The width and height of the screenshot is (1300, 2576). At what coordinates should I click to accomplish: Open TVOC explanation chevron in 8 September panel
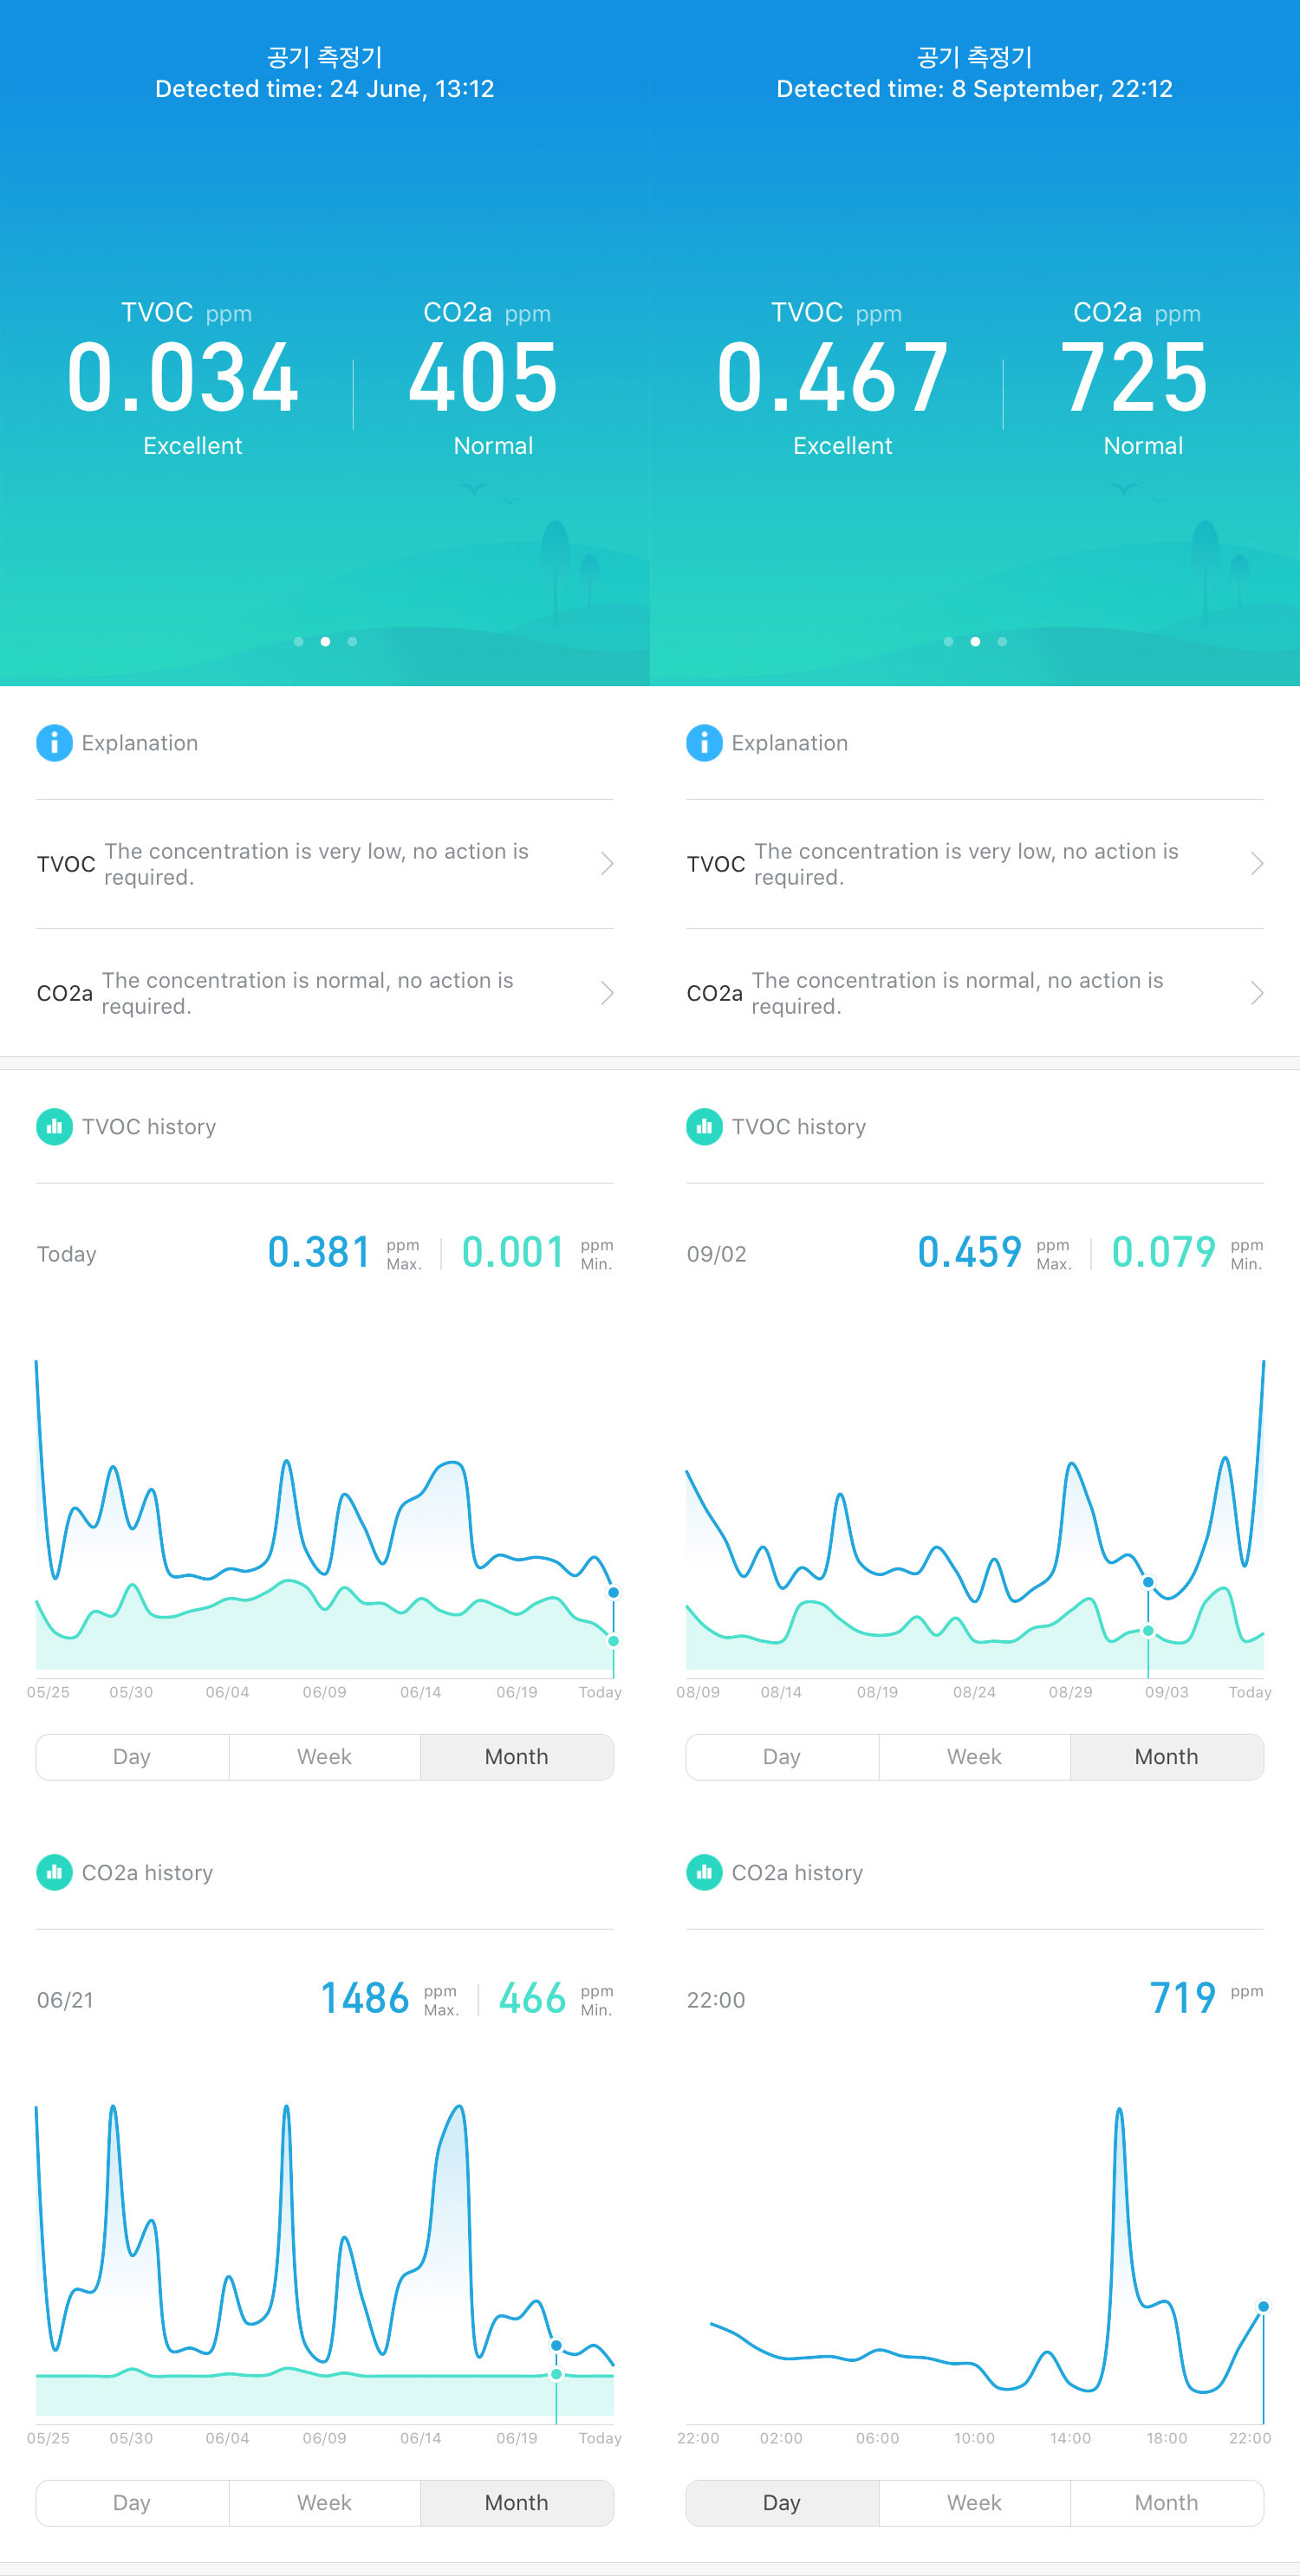click(x=1257, y=864)
